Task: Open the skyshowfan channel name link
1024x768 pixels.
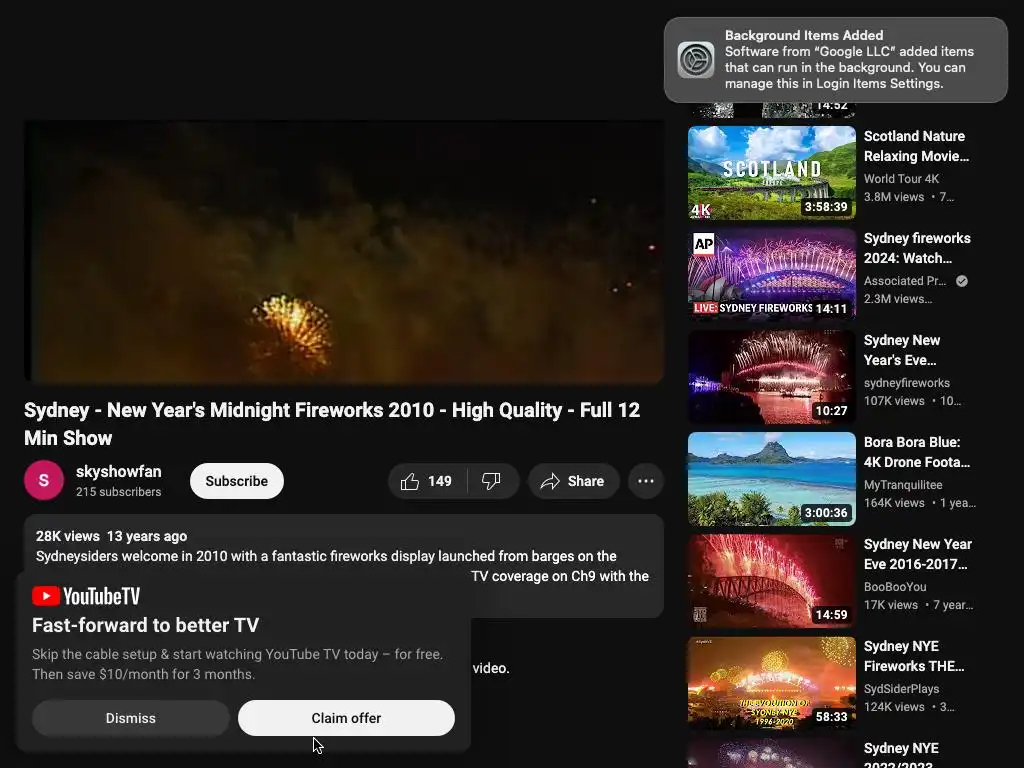Action: coord(118,472)
